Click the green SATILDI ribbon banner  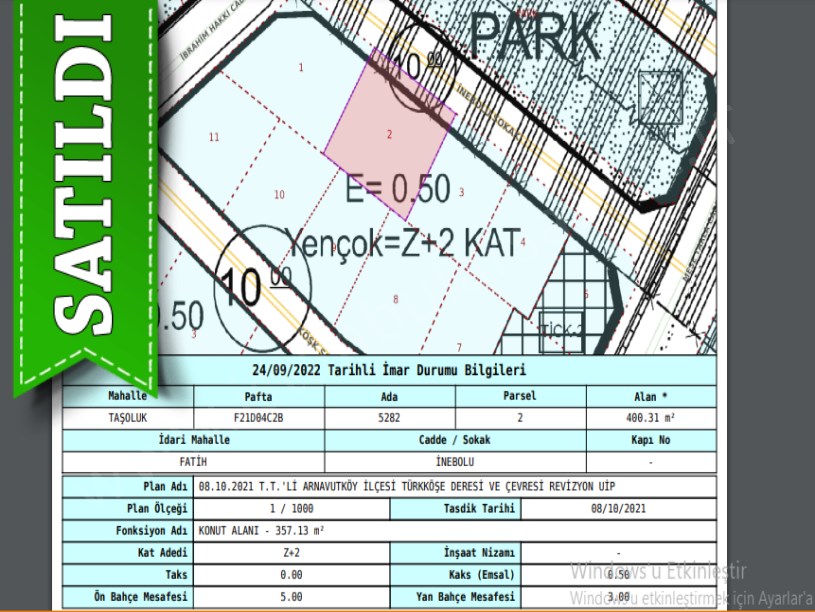click(x=82, y=190)
